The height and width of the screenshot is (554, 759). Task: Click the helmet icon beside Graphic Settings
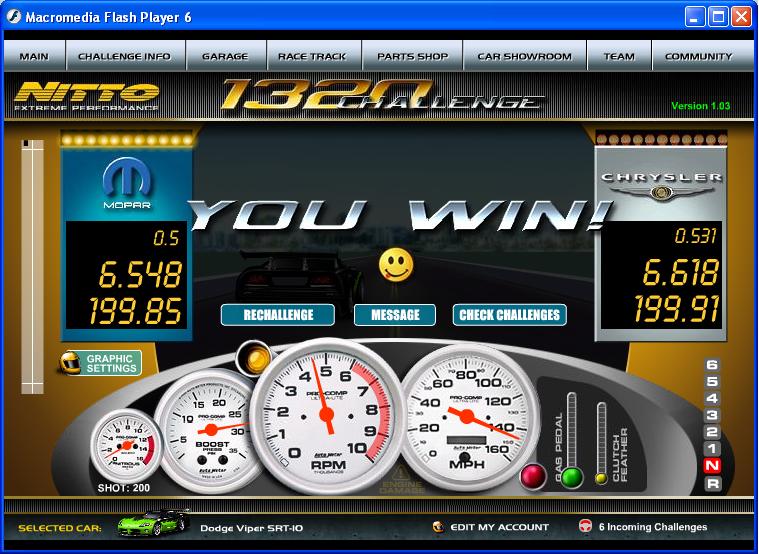point(70,363)
